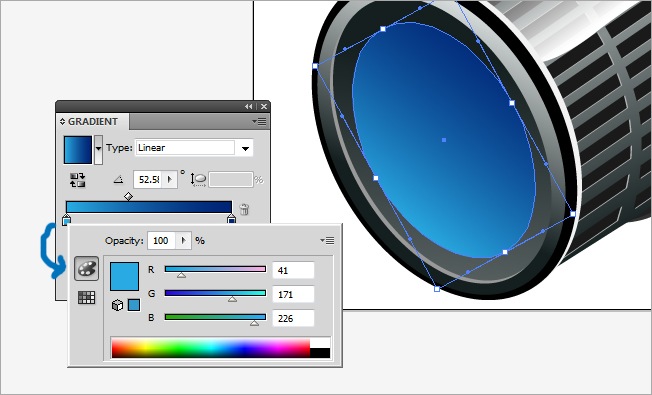Click the gradient midpoint diamond marker

128,196
